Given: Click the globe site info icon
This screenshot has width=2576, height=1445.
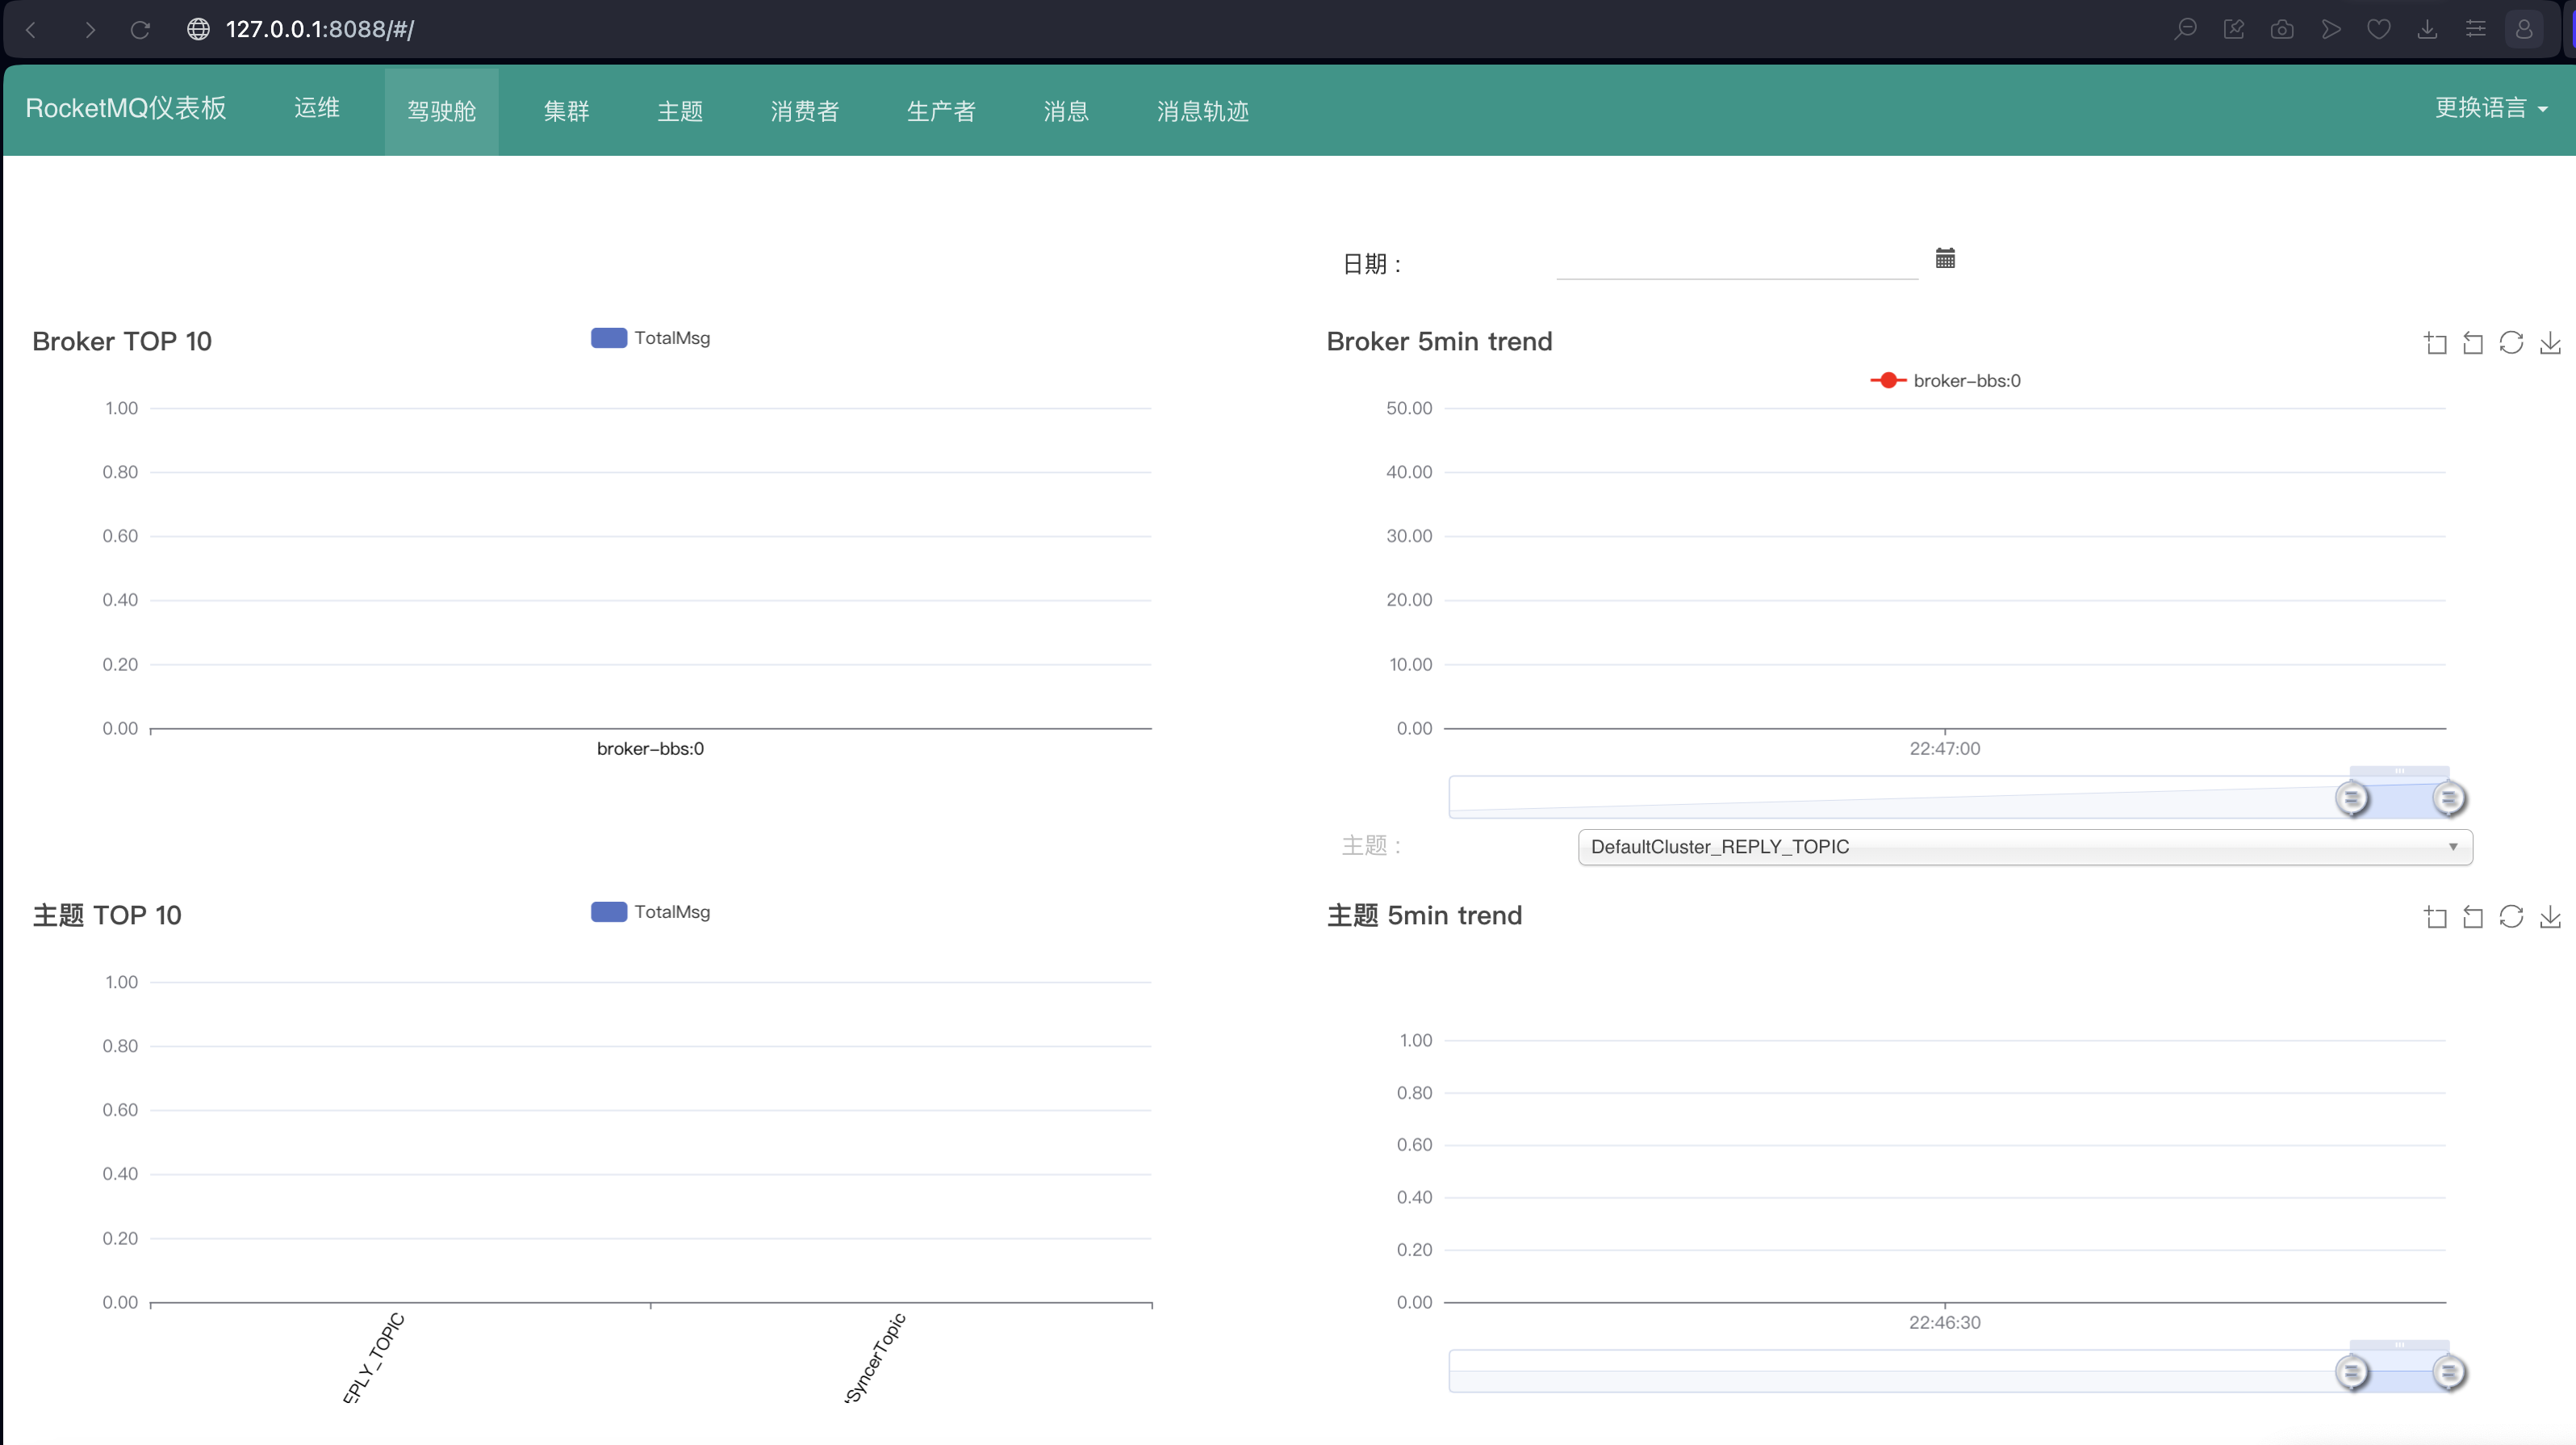Looking at the screenshot, I should coord(198,29).
